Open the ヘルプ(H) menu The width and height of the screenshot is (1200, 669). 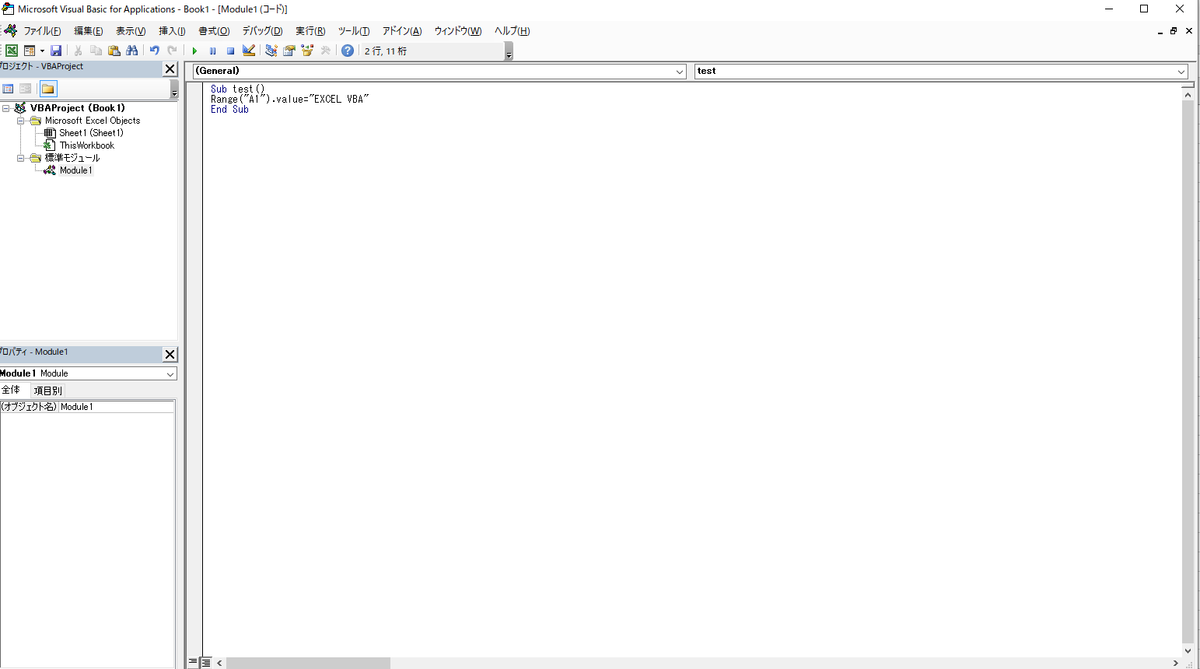(x=512, y=31)
